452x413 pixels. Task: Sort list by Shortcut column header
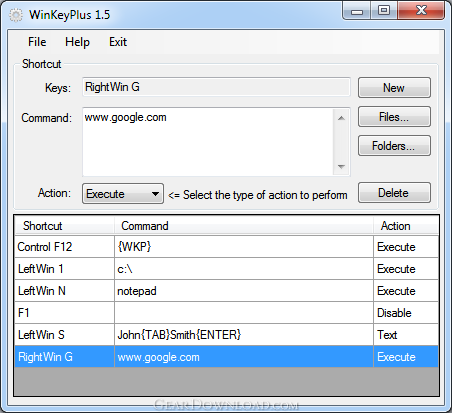tap(64, 226)
